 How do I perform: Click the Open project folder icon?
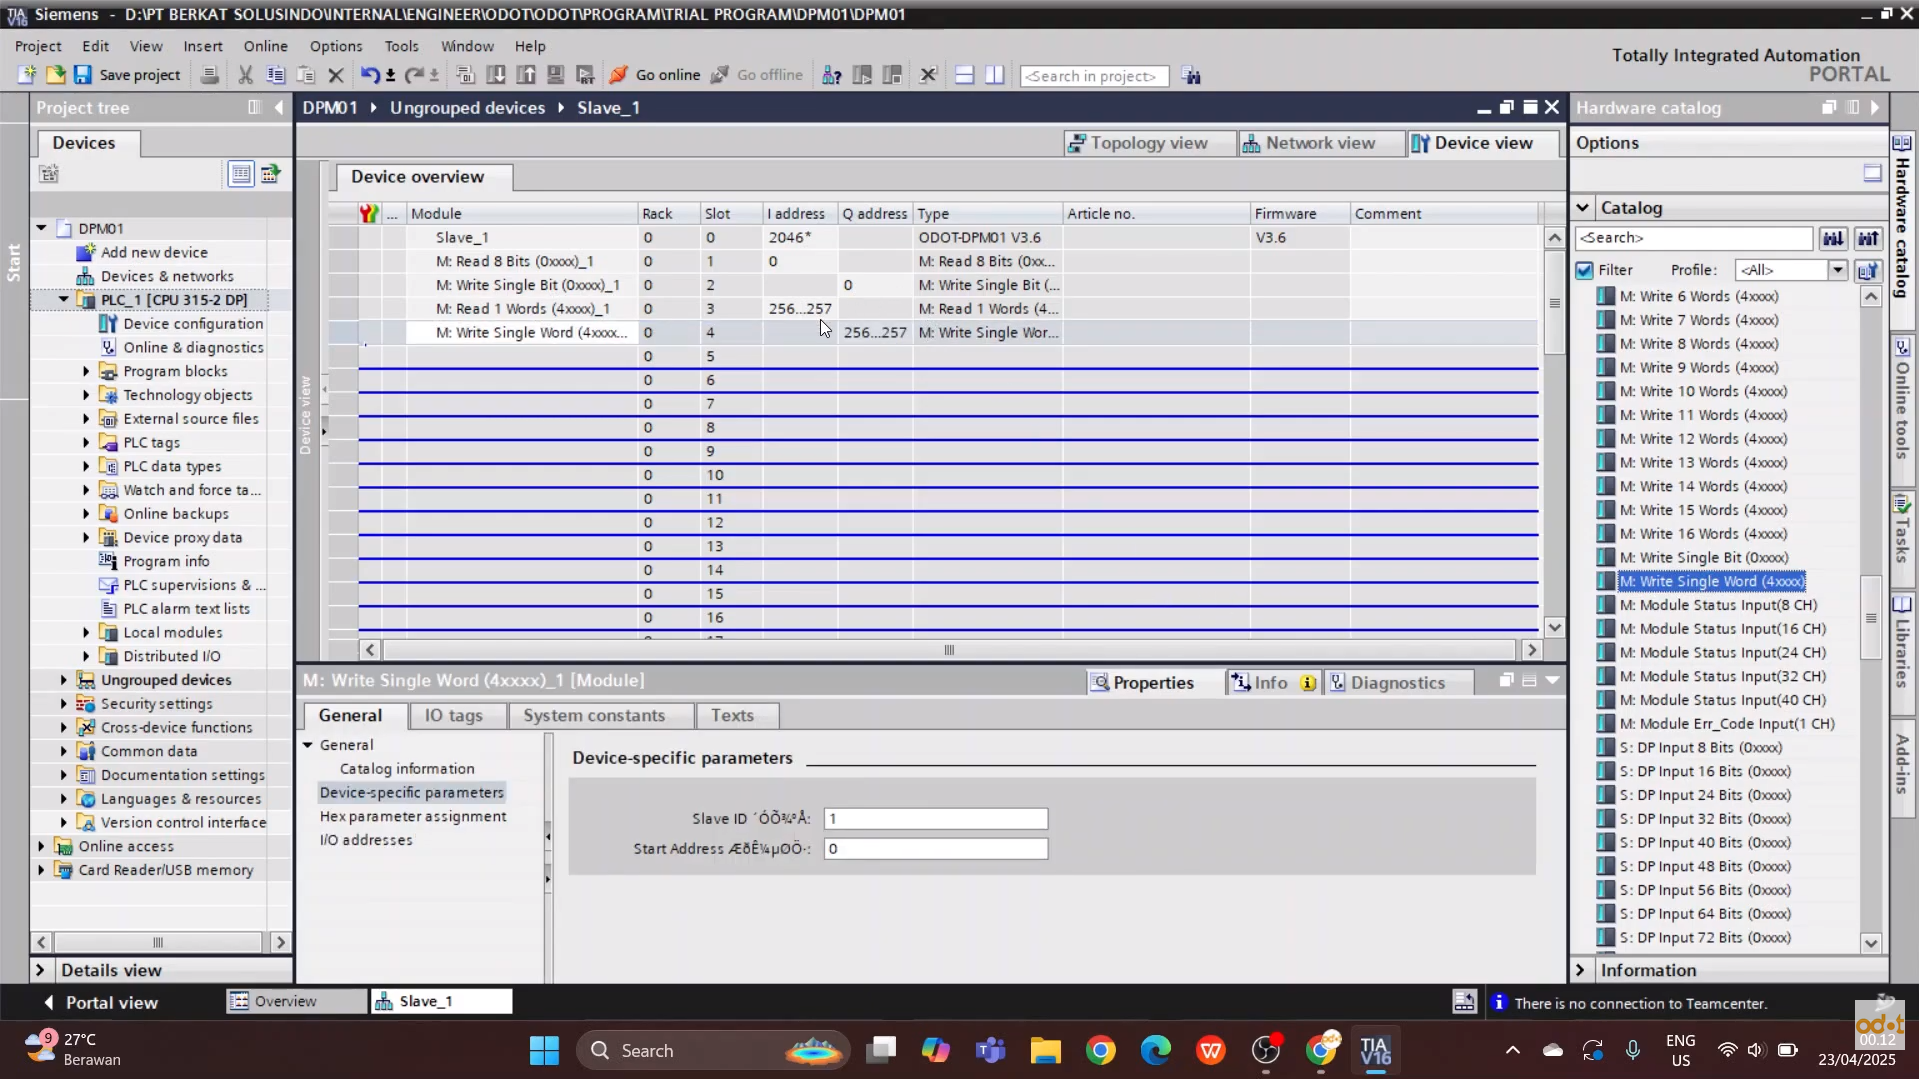(x=55, y=75)
